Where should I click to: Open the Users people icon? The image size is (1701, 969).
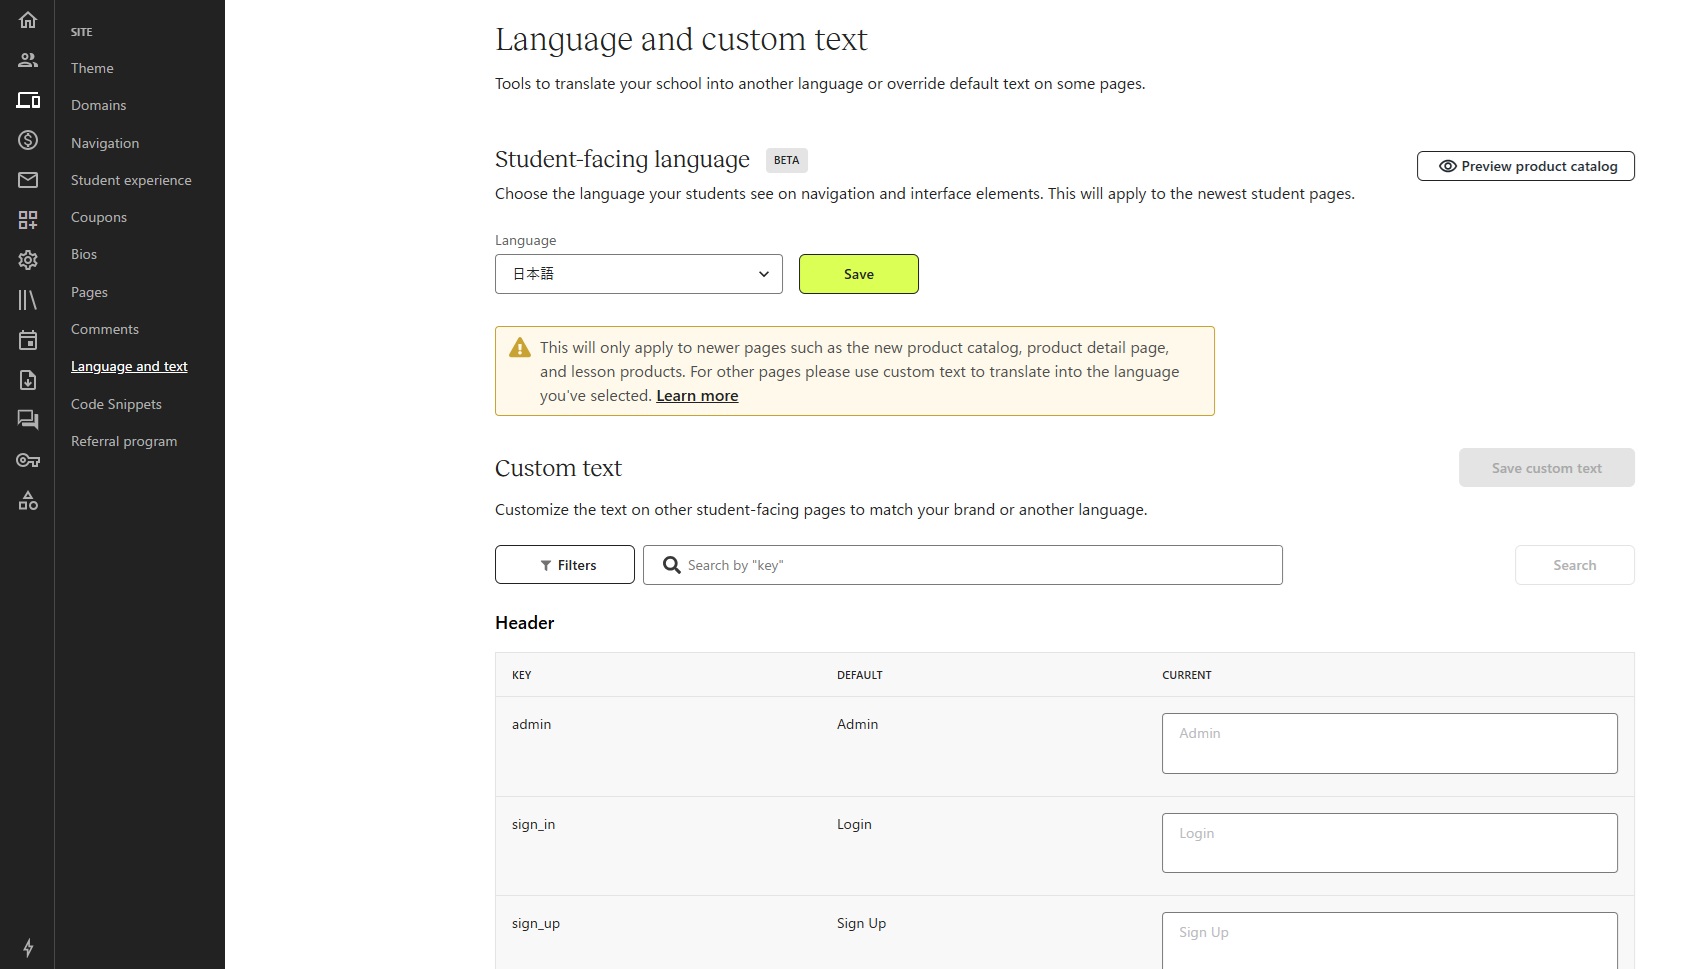pyautogui.click(x=28, y=60)
